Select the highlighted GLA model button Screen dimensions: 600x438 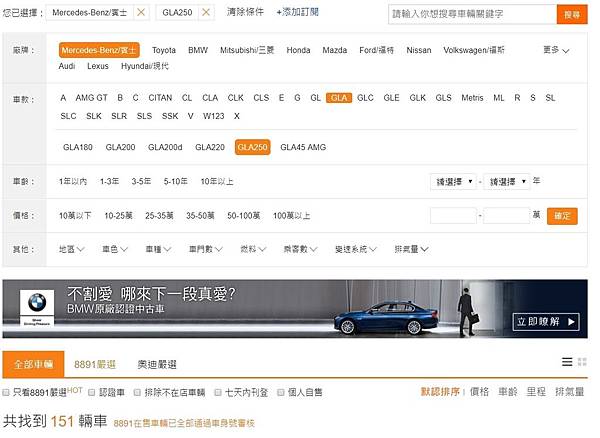click(339, 98)
